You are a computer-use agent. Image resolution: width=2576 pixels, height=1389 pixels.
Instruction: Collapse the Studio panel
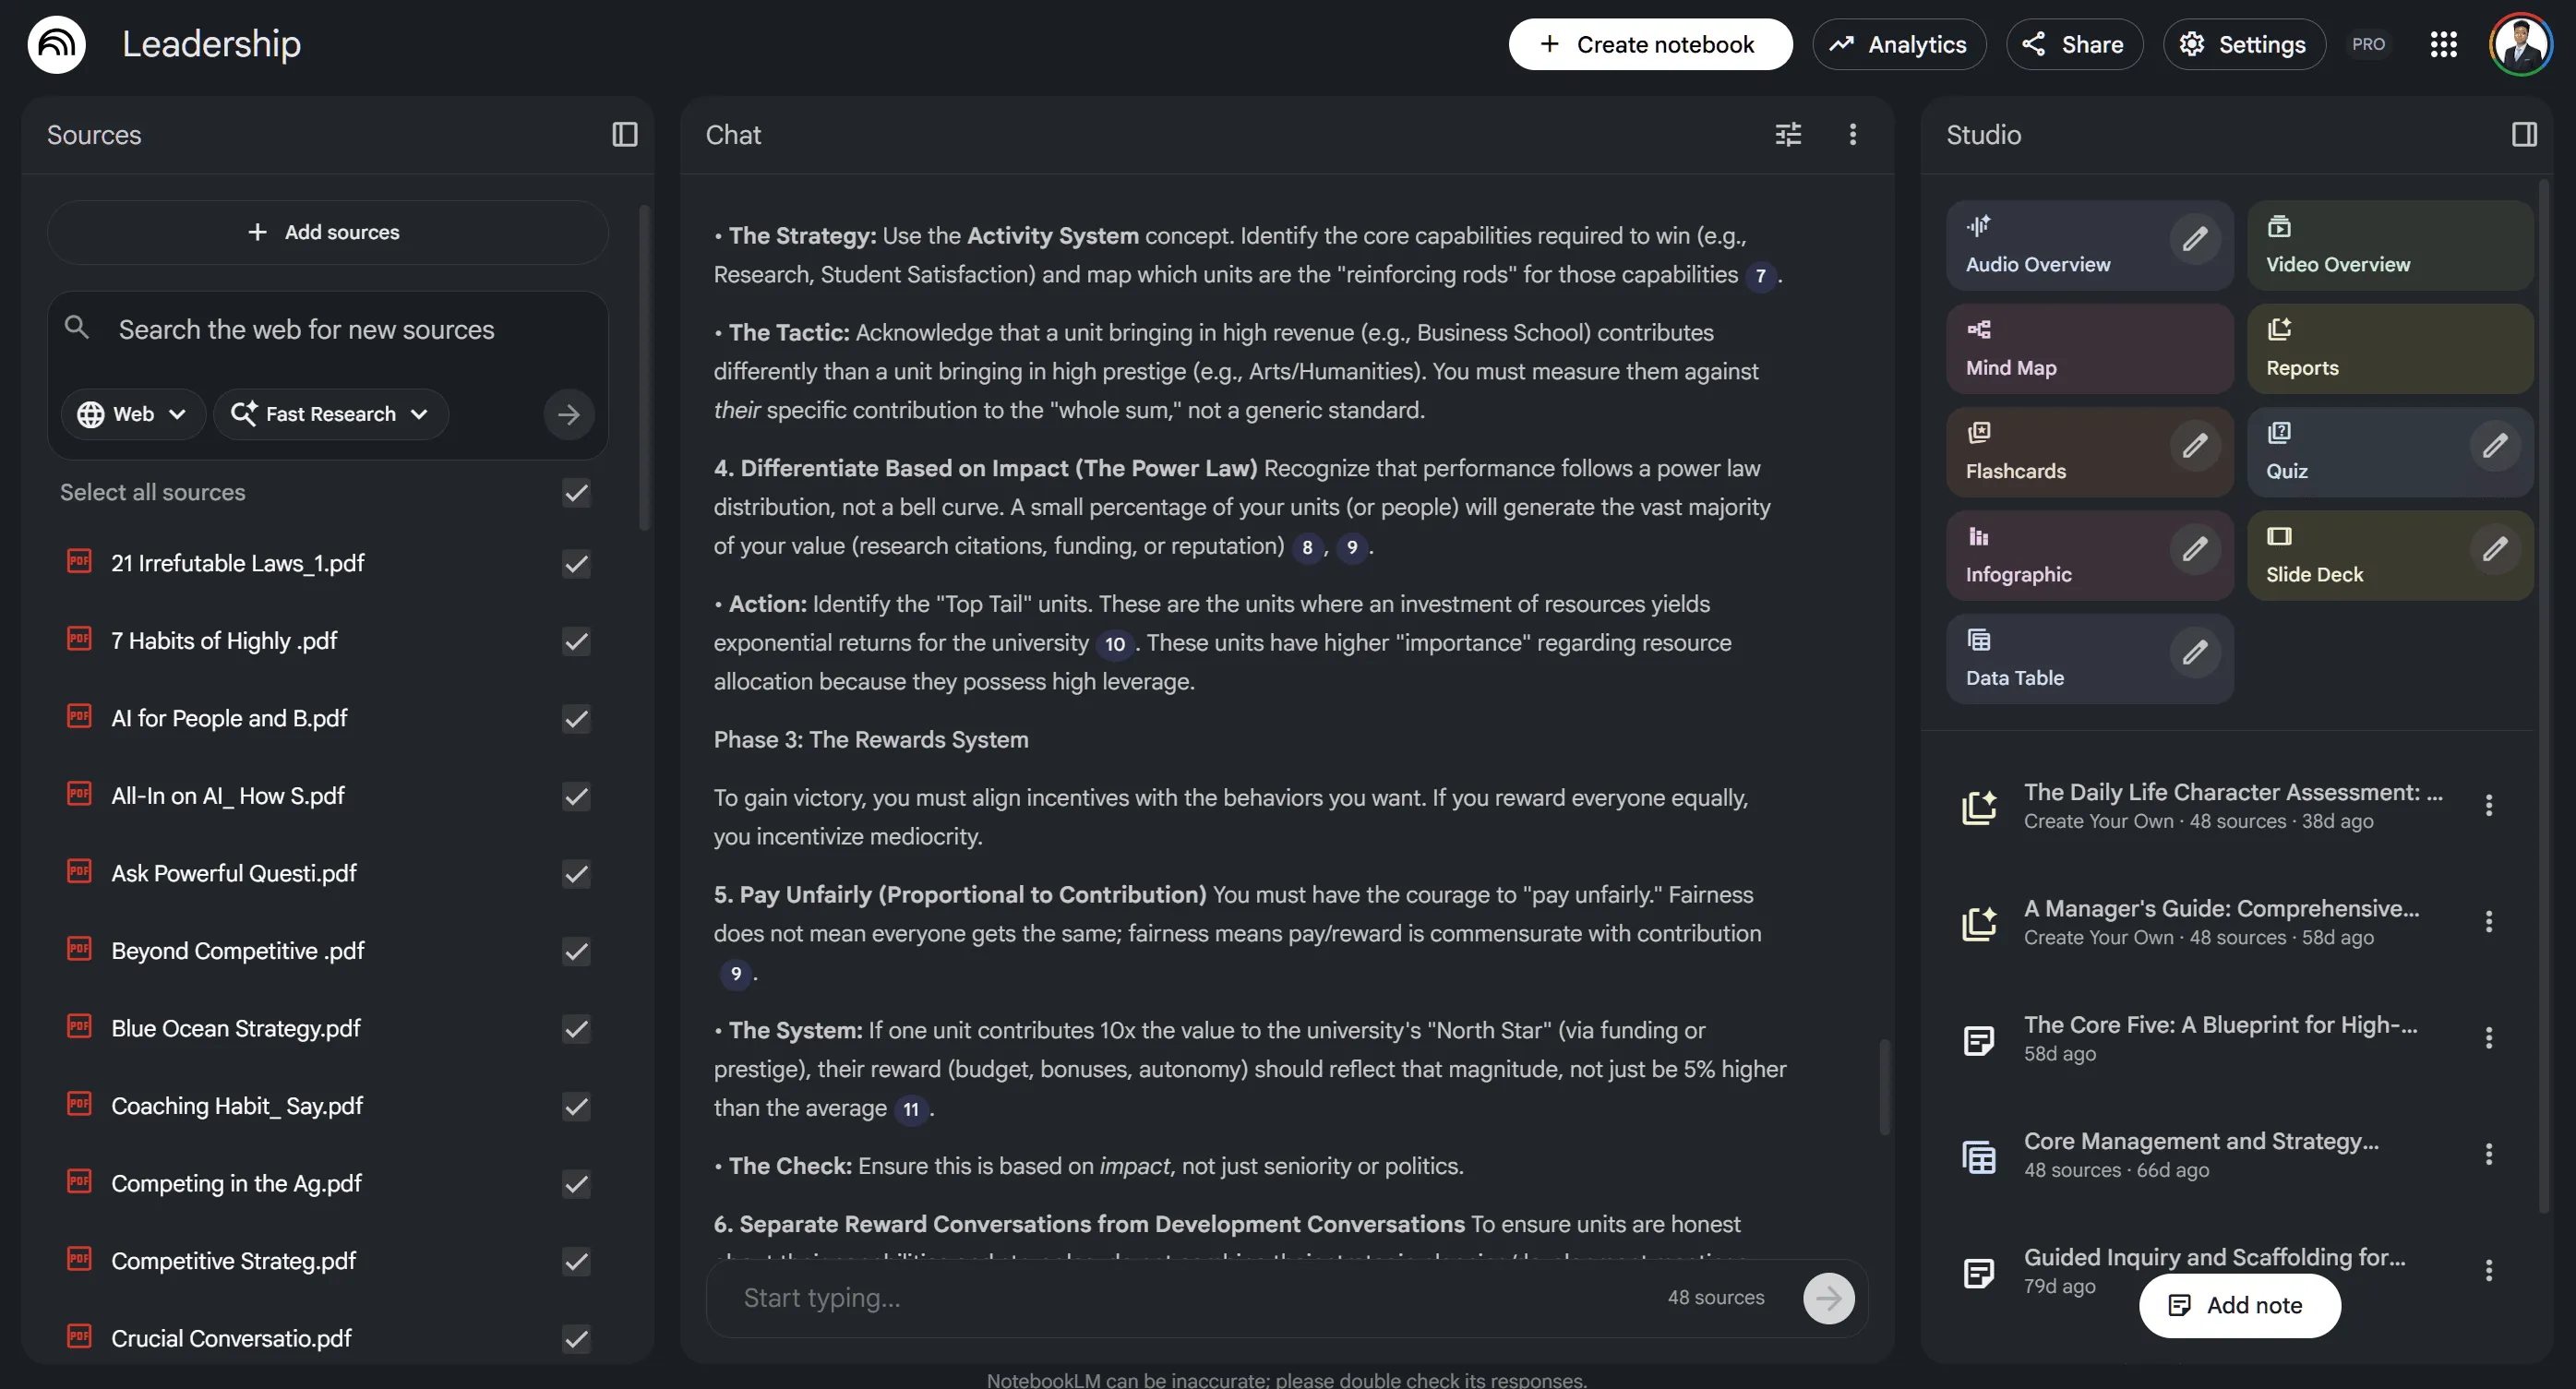pos(2524,135)
